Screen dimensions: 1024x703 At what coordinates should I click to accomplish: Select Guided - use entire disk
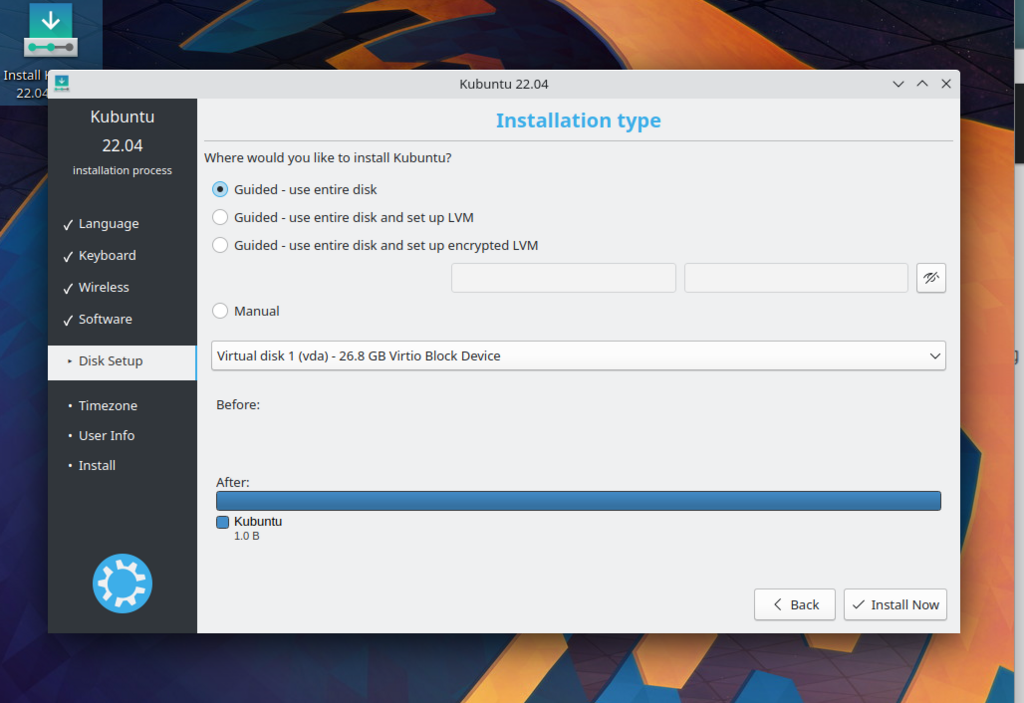(220, 189)
